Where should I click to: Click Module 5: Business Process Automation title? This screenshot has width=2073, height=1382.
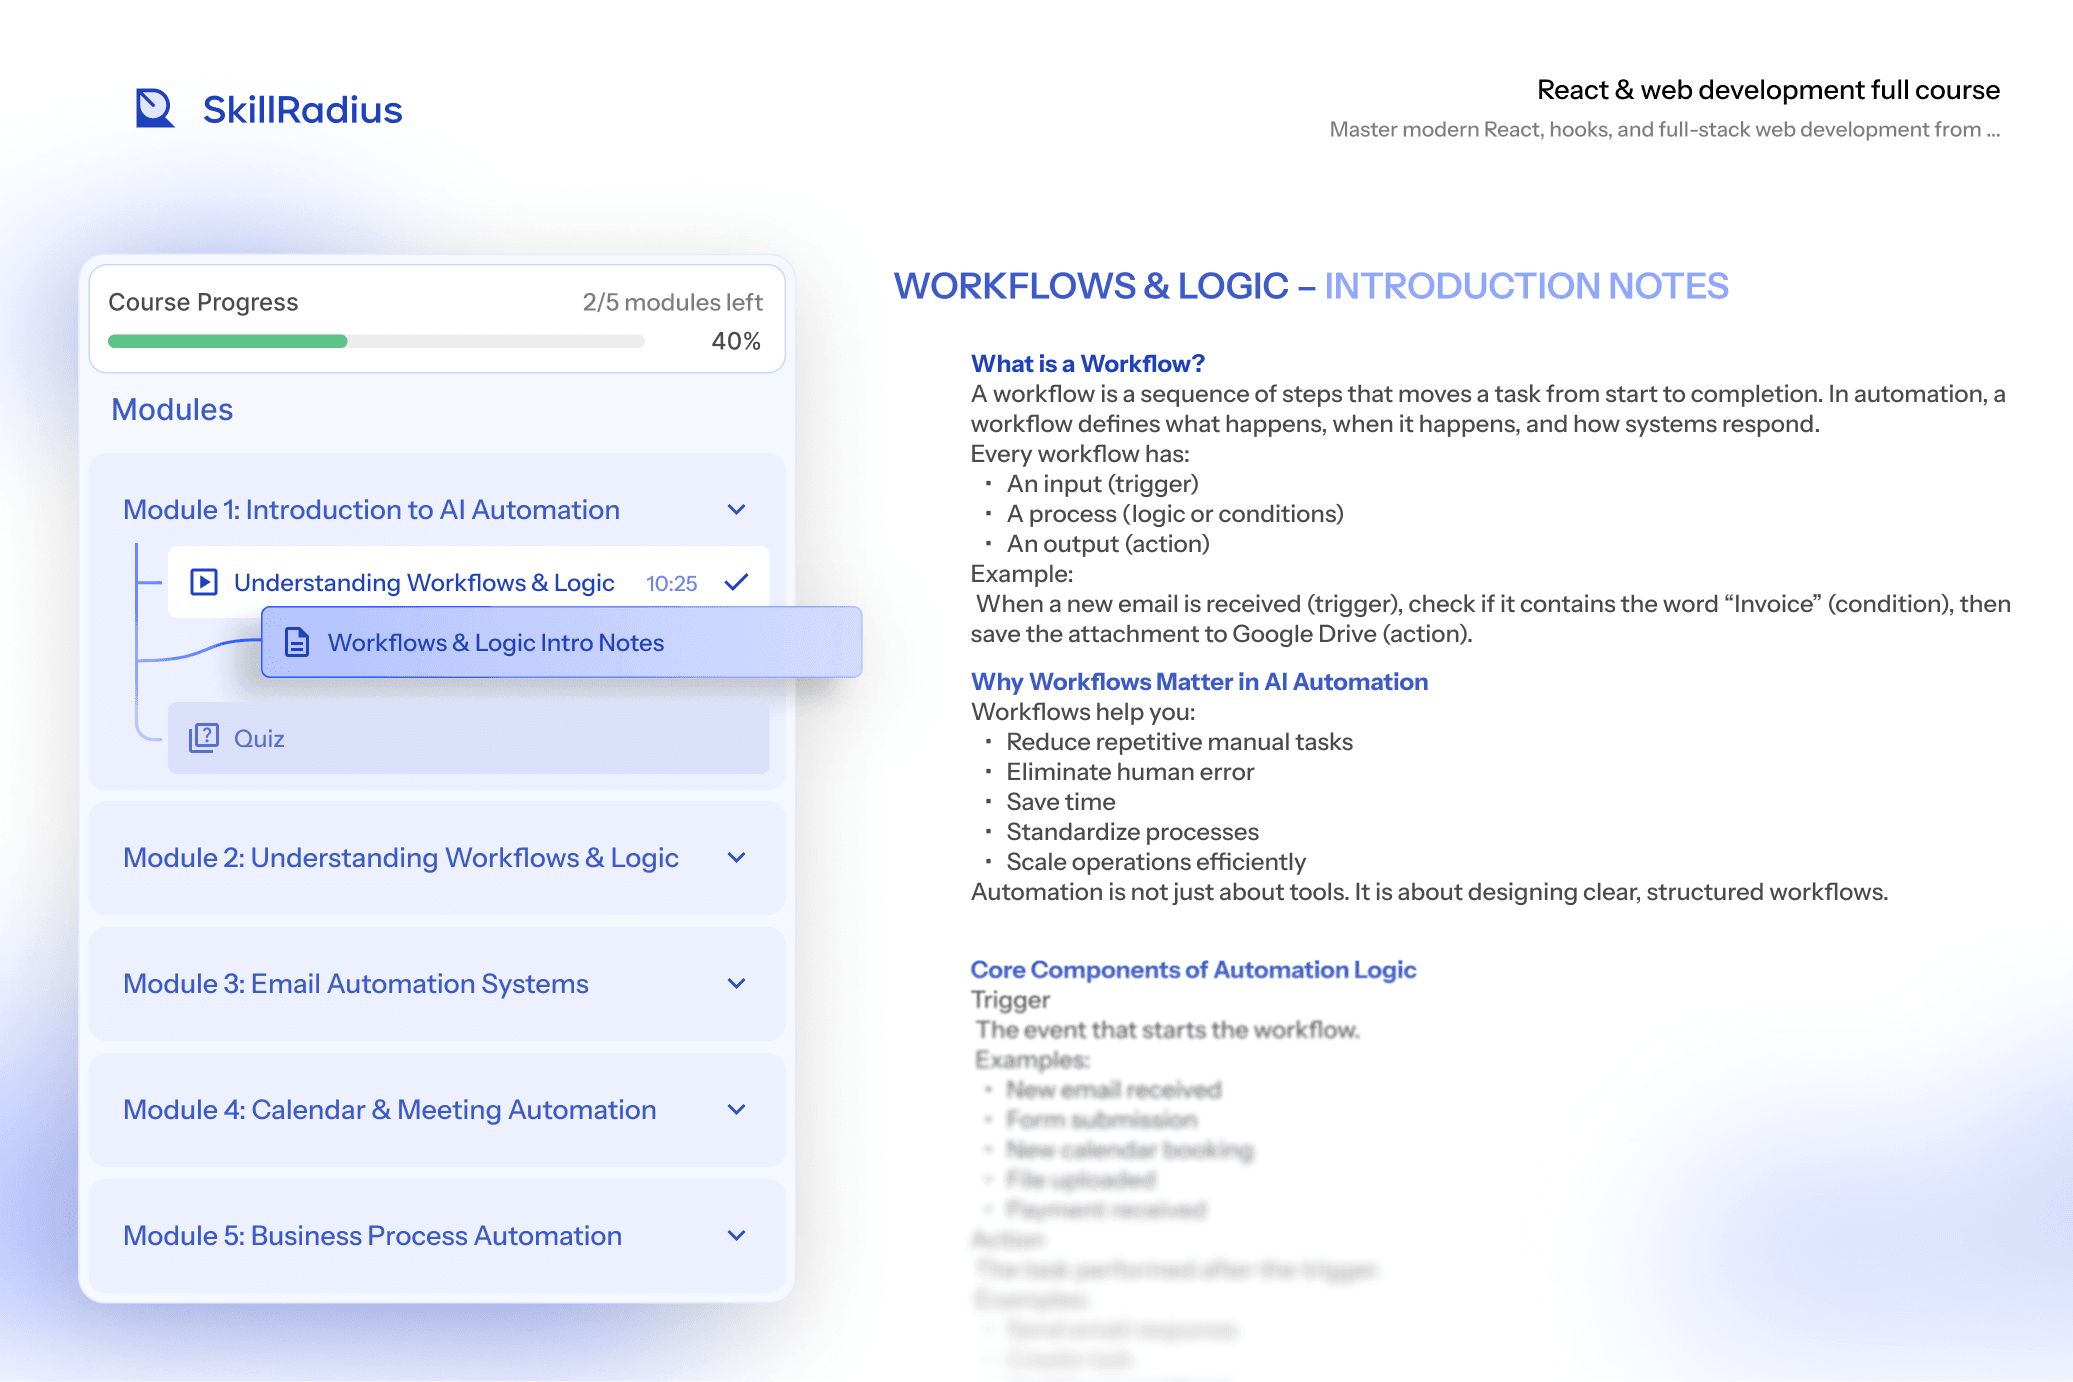click(372, 1236)
